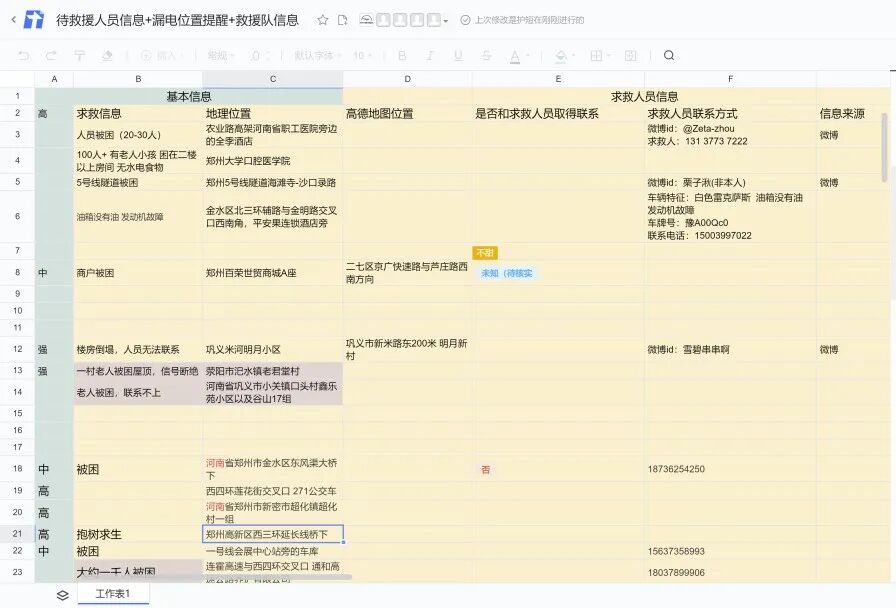Click the 地理位置 column title cell

(x=273, y=113)
